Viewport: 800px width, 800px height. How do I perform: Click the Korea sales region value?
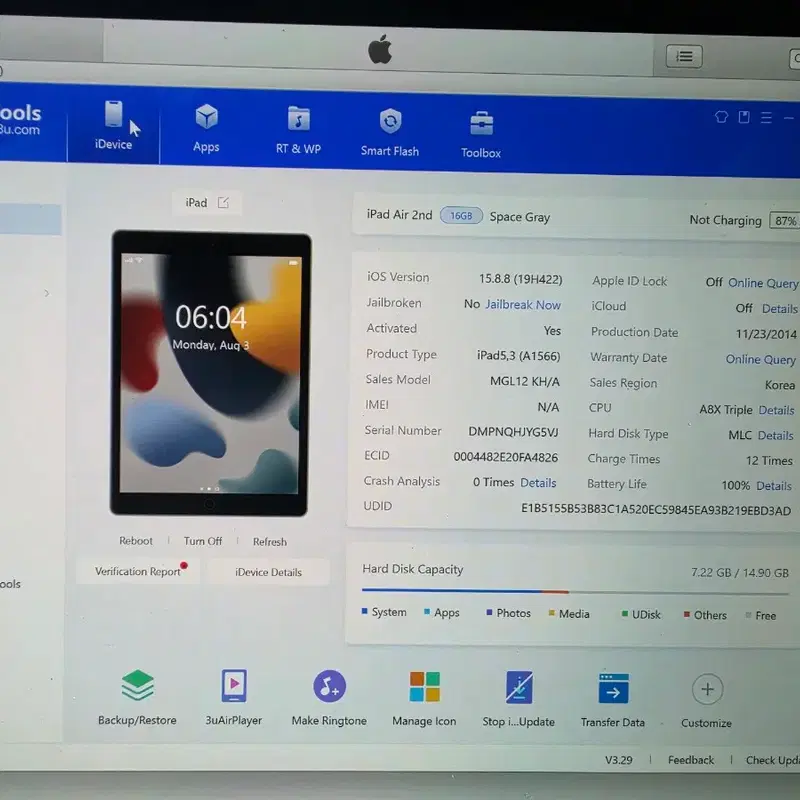[780, 385]
